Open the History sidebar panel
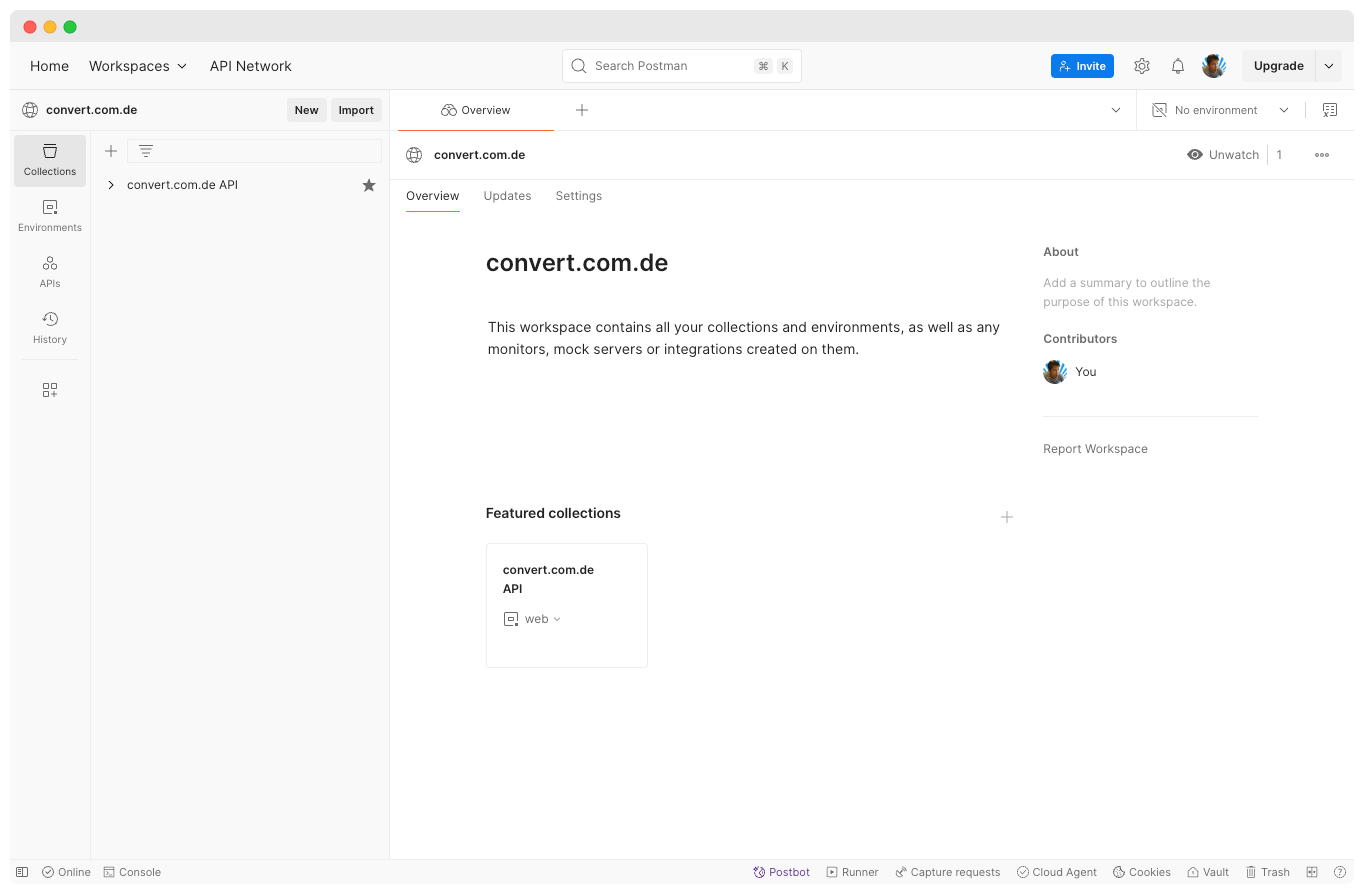 [x=50, y=328]
